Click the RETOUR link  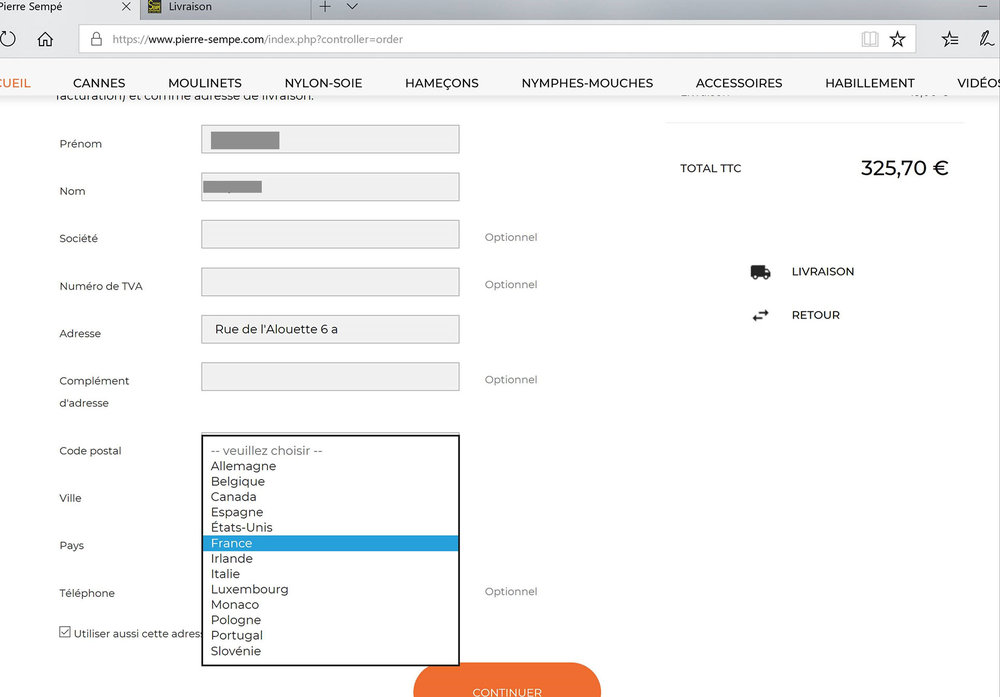click(816, 315)
